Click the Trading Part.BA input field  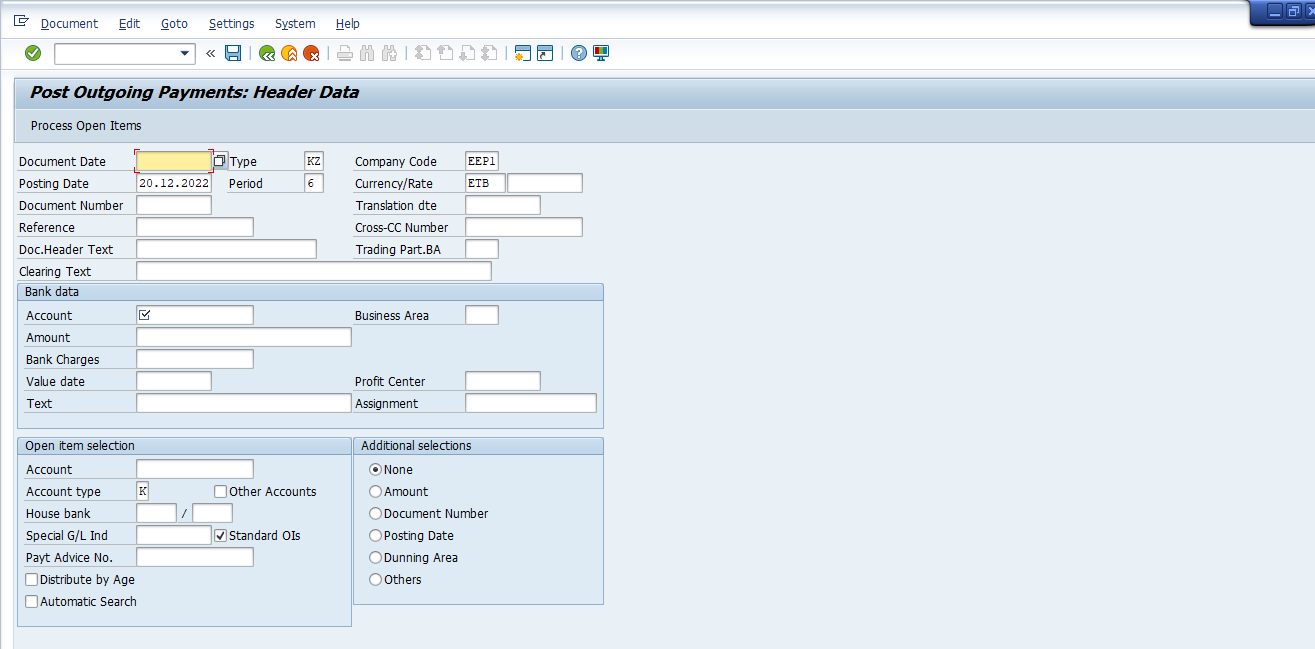tap(482, 249)
